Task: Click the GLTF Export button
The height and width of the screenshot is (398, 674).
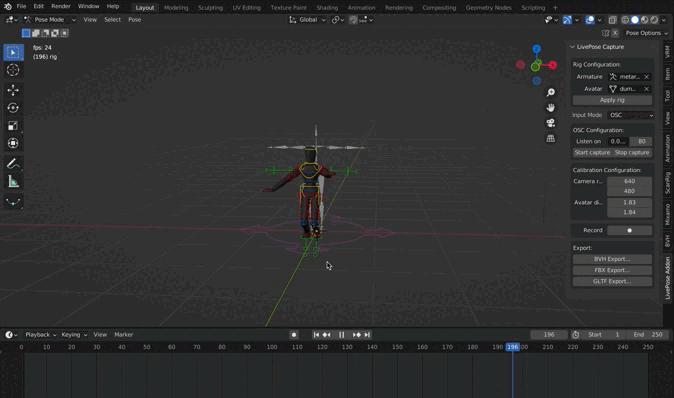Action: pyautogui.click(x=612, y=282)
